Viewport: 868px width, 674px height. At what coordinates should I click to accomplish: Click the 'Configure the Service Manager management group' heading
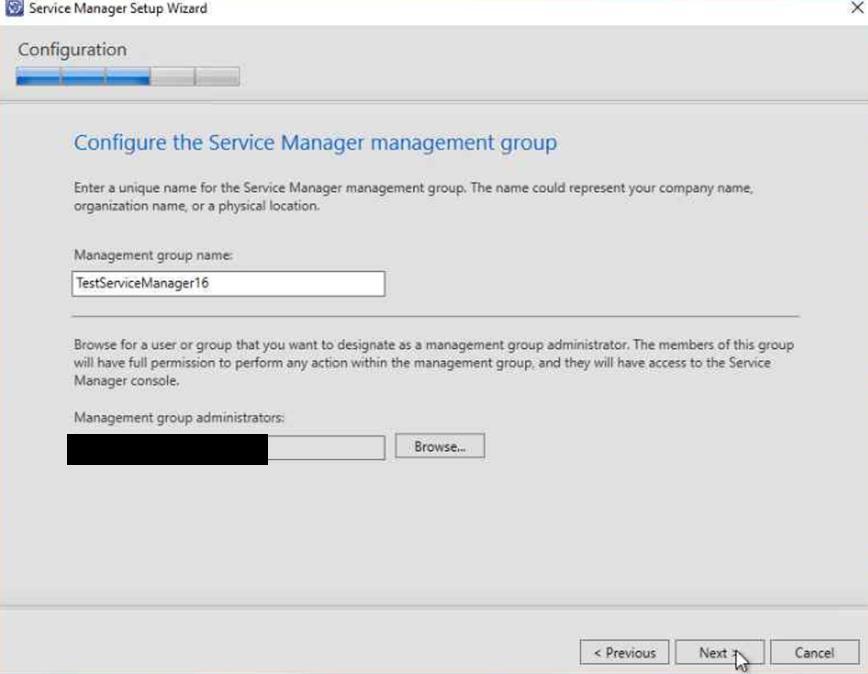click(316, 143)
